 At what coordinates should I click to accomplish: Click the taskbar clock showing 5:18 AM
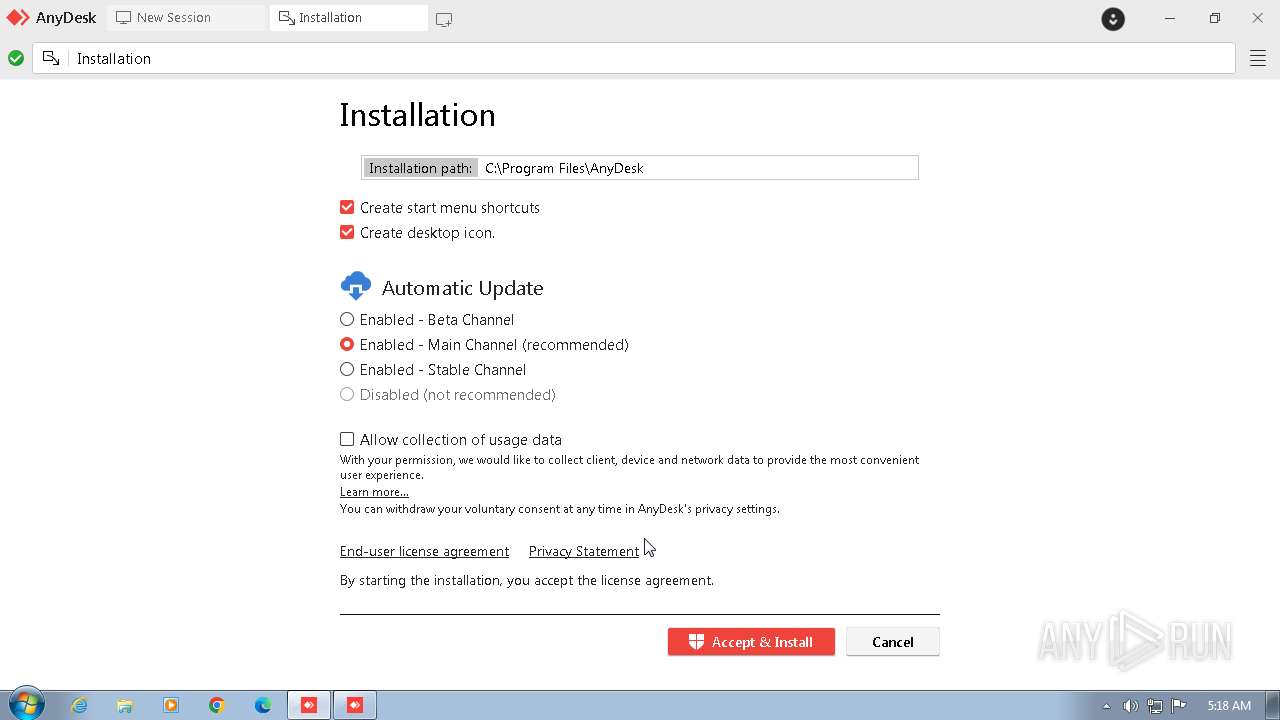[1229, 706]
